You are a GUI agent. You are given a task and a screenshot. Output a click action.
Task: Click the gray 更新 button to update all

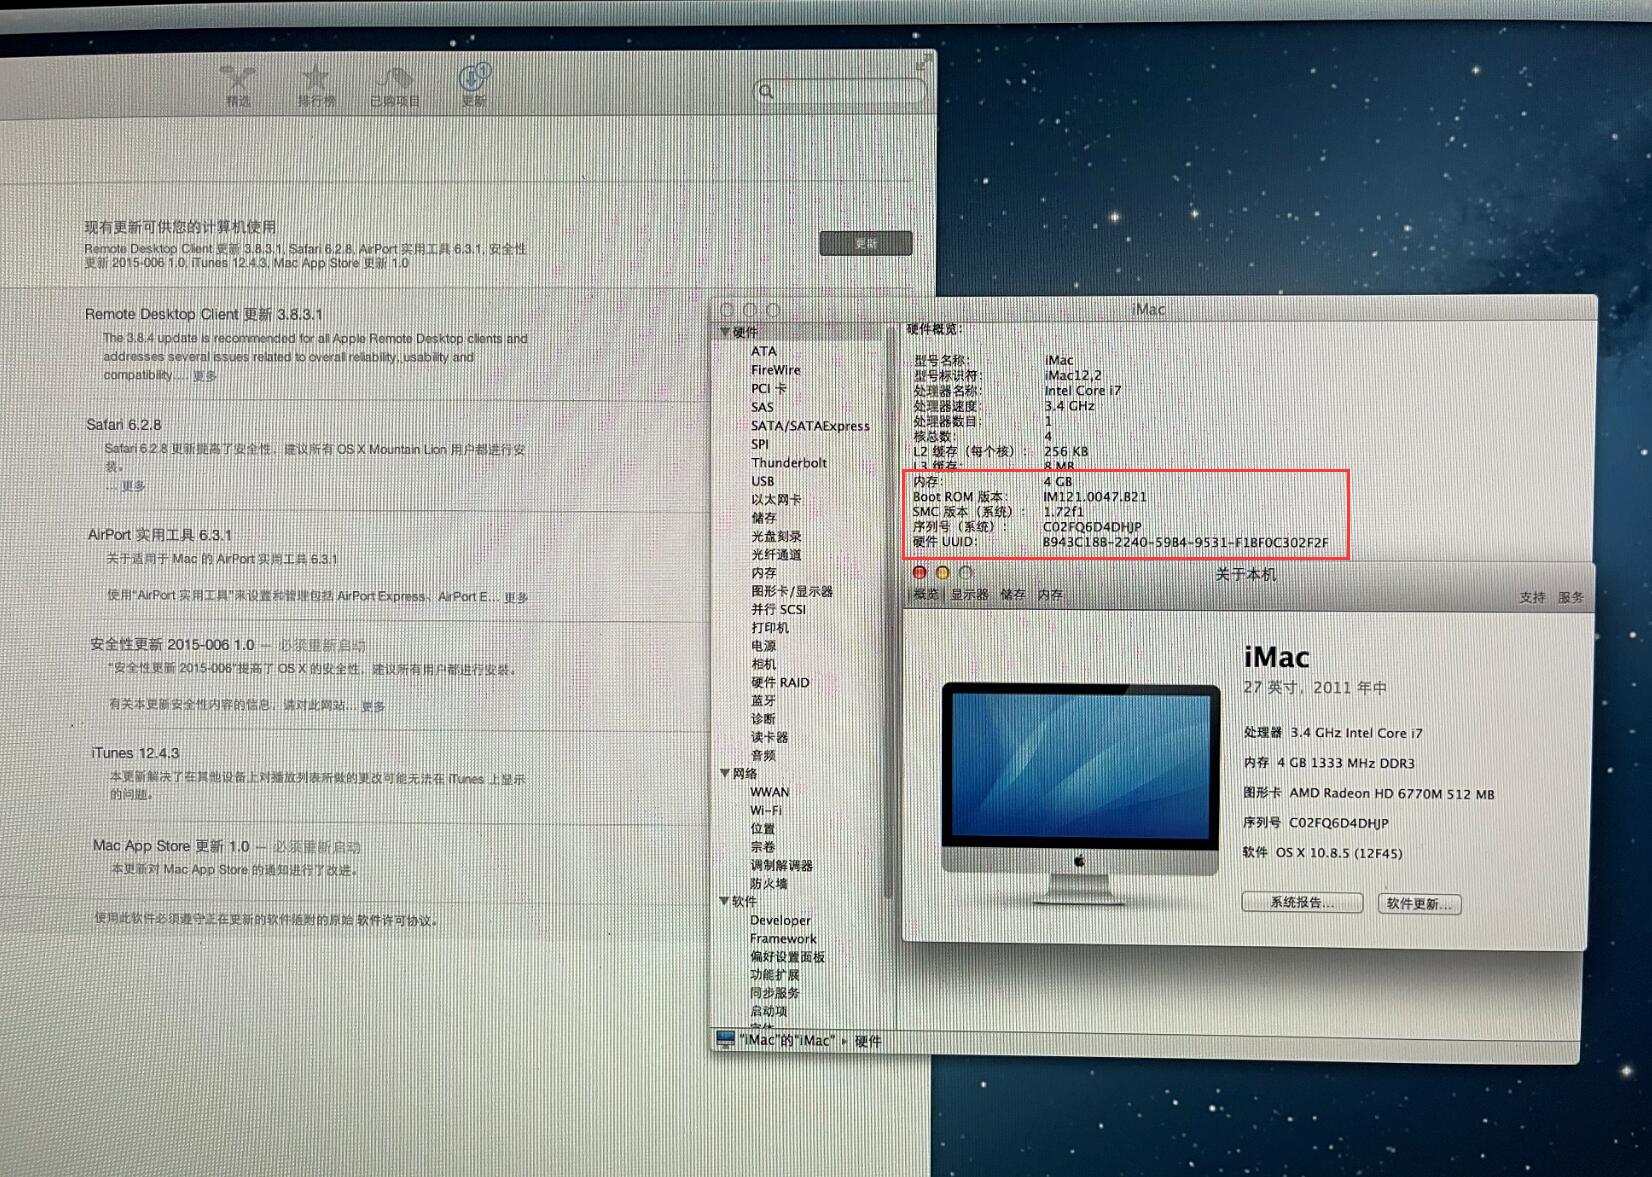coord(865,243)
